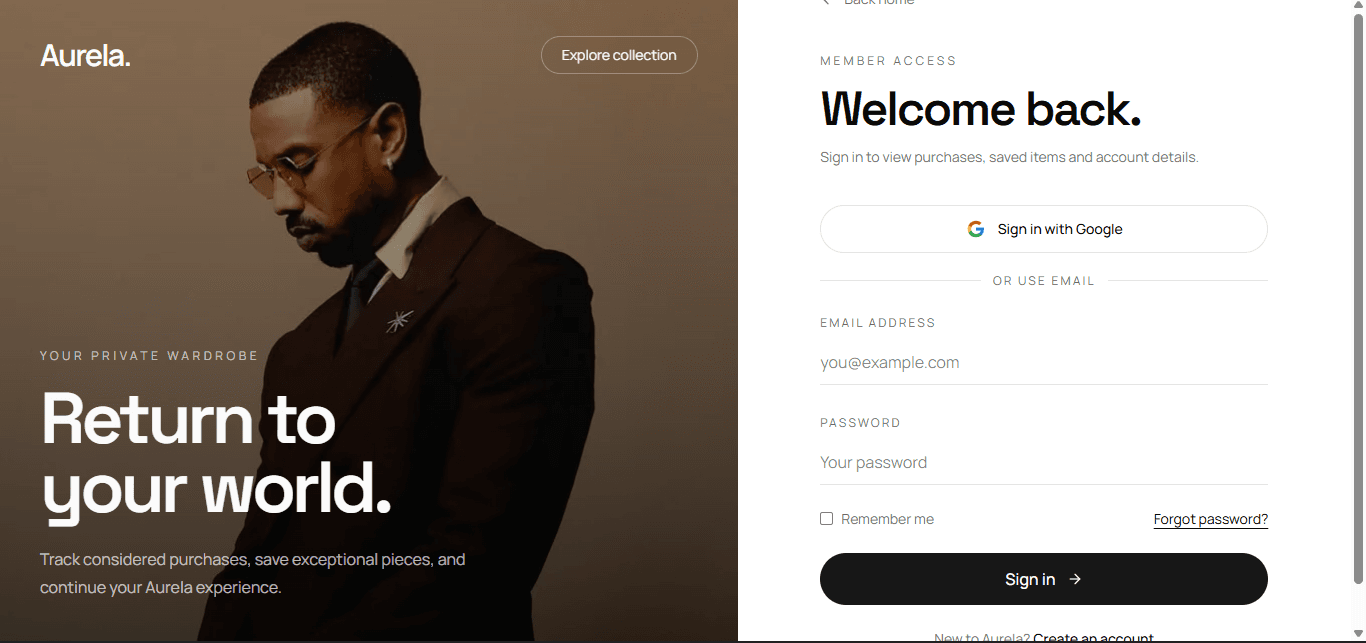The image size is (1366, 643).
Task: Focus the Your password input field
Action: (1043, 463)
